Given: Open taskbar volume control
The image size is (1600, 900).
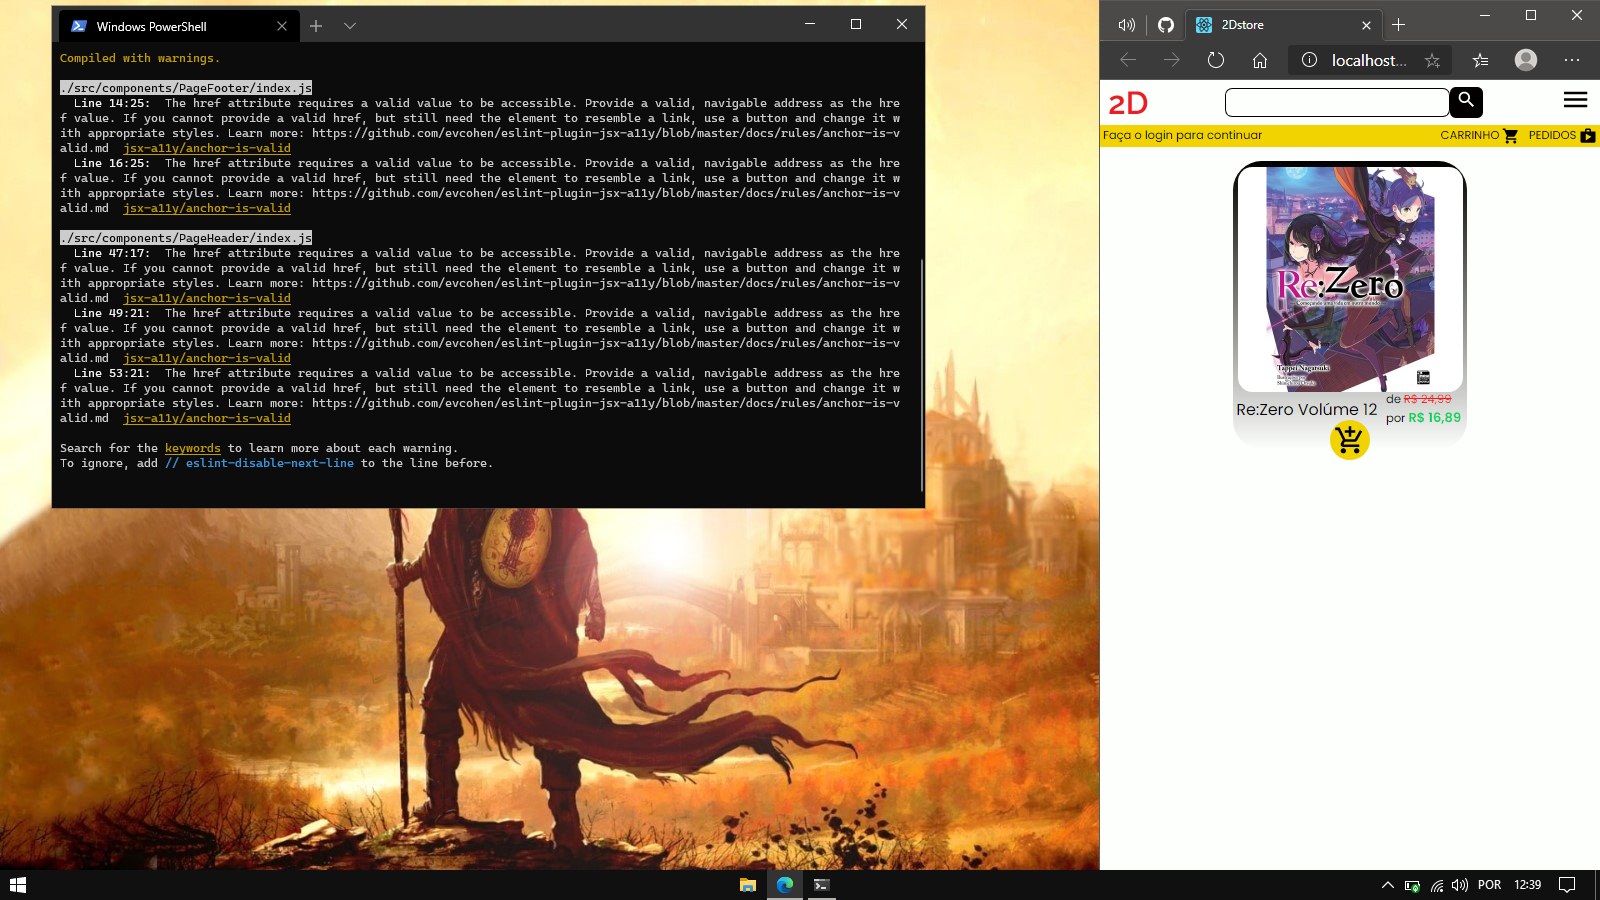Looking at the screenshot, I should tap(1460, 885).
